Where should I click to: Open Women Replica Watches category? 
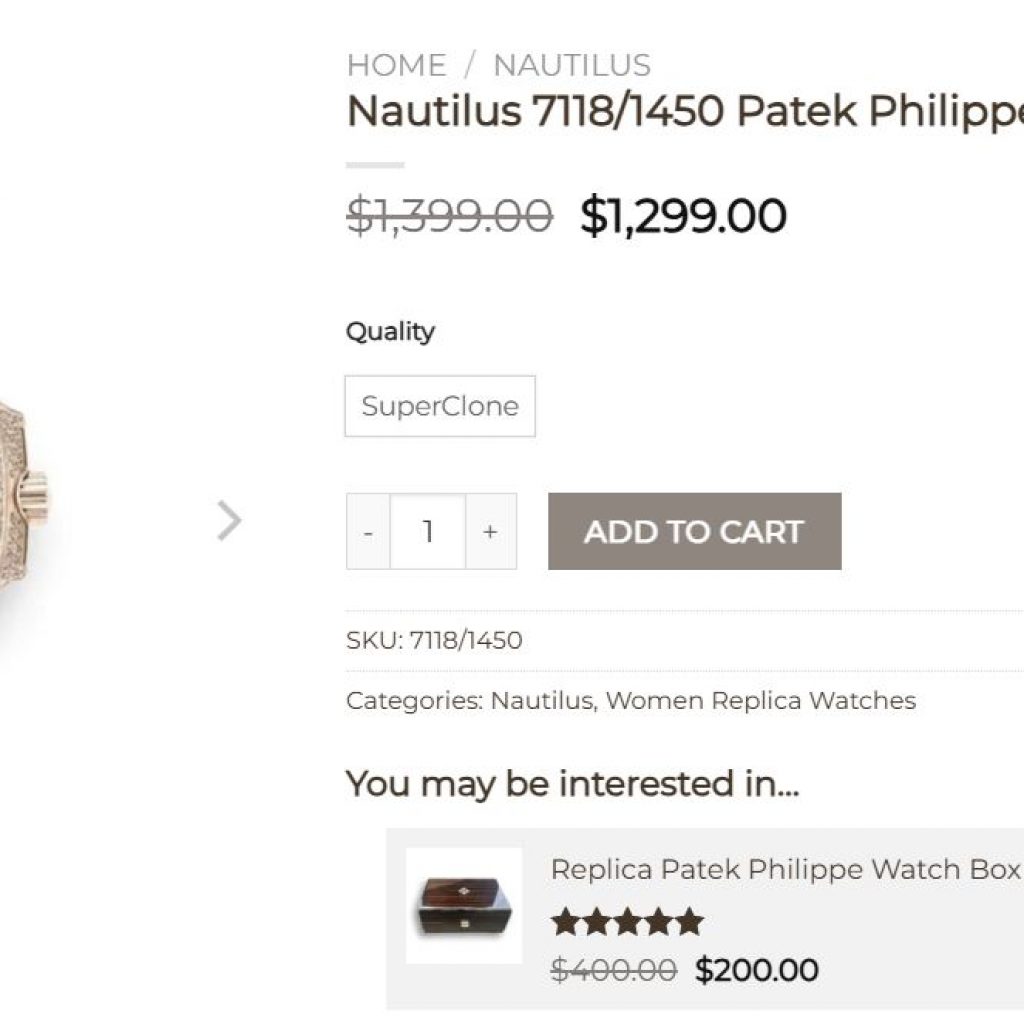[761, 700]
